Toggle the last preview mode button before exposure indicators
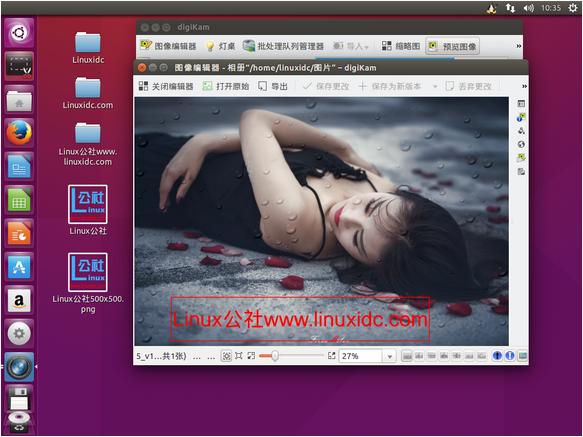 pos(481,356)
